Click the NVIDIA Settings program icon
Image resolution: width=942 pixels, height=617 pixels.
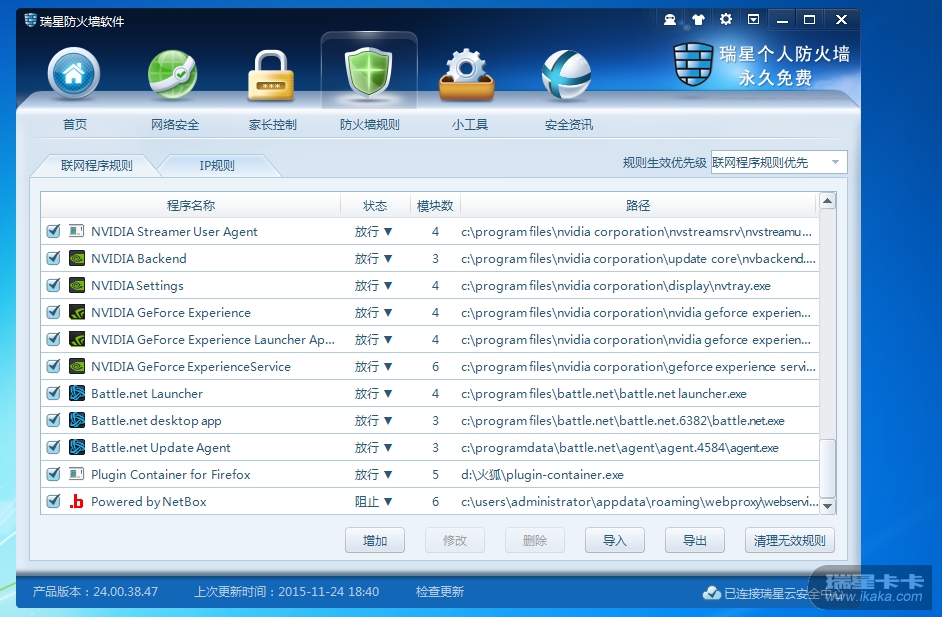(76, 285)
